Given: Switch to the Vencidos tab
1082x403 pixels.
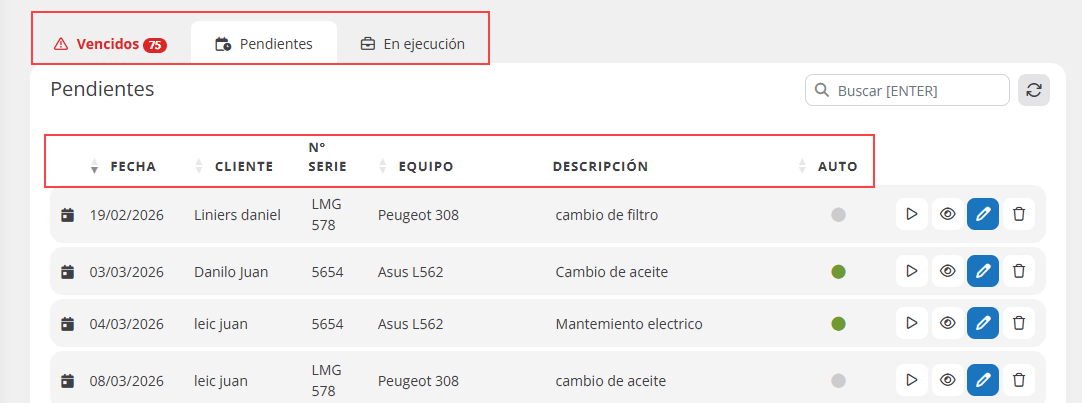Looking at the screenshot, I should coord(110,44).
